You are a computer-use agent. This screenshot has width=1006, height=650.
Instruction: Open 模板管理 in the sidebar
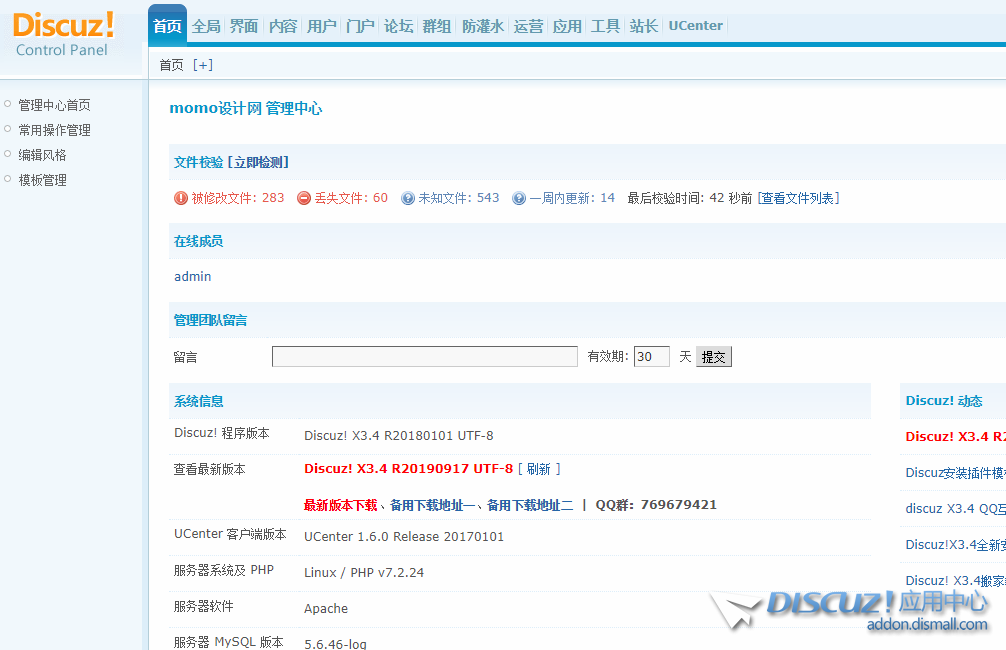click(42, 180)
